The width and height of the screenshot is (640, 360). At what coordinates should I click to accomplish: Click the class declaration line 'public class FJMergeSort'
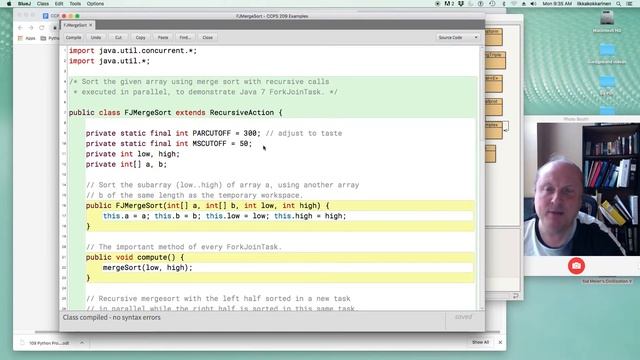click(x=176, y=113)
